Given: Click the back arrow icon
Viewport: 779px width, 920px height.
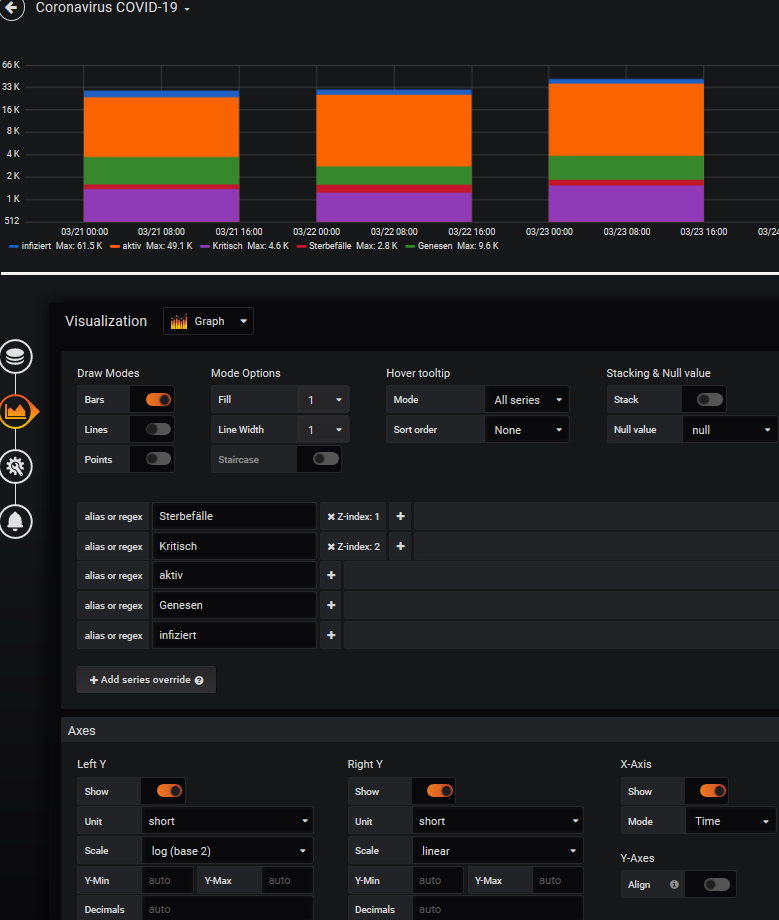Looking at the screenshot, I should point(11,6).
